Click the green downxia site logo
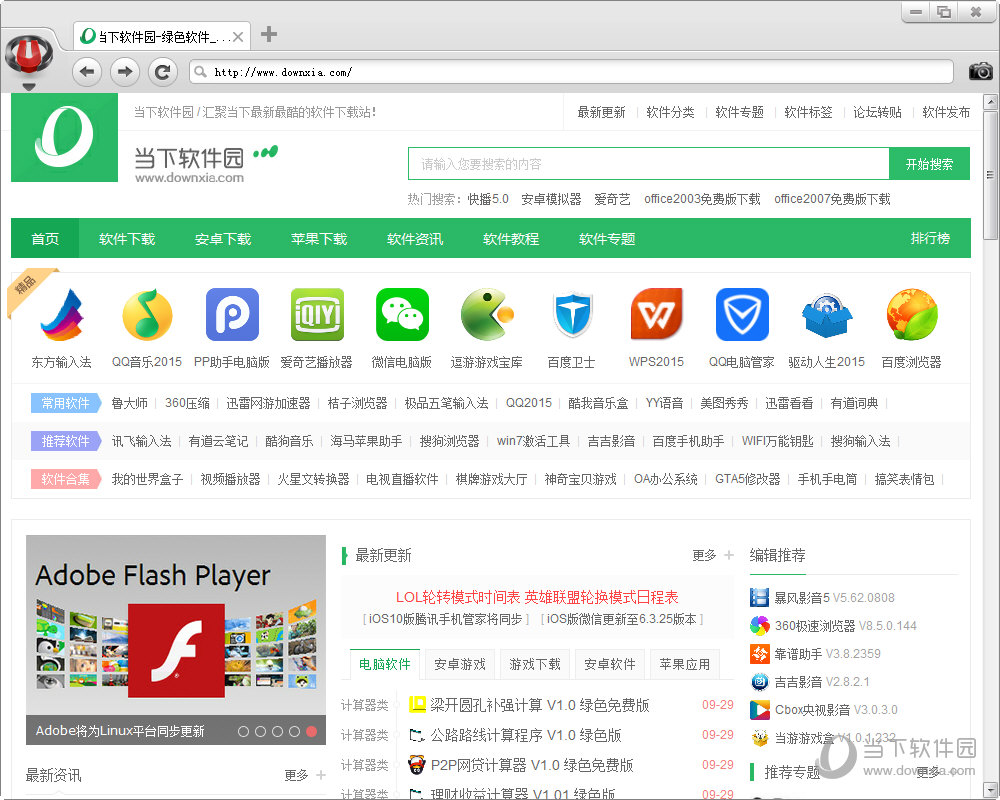 coord(64,137)
